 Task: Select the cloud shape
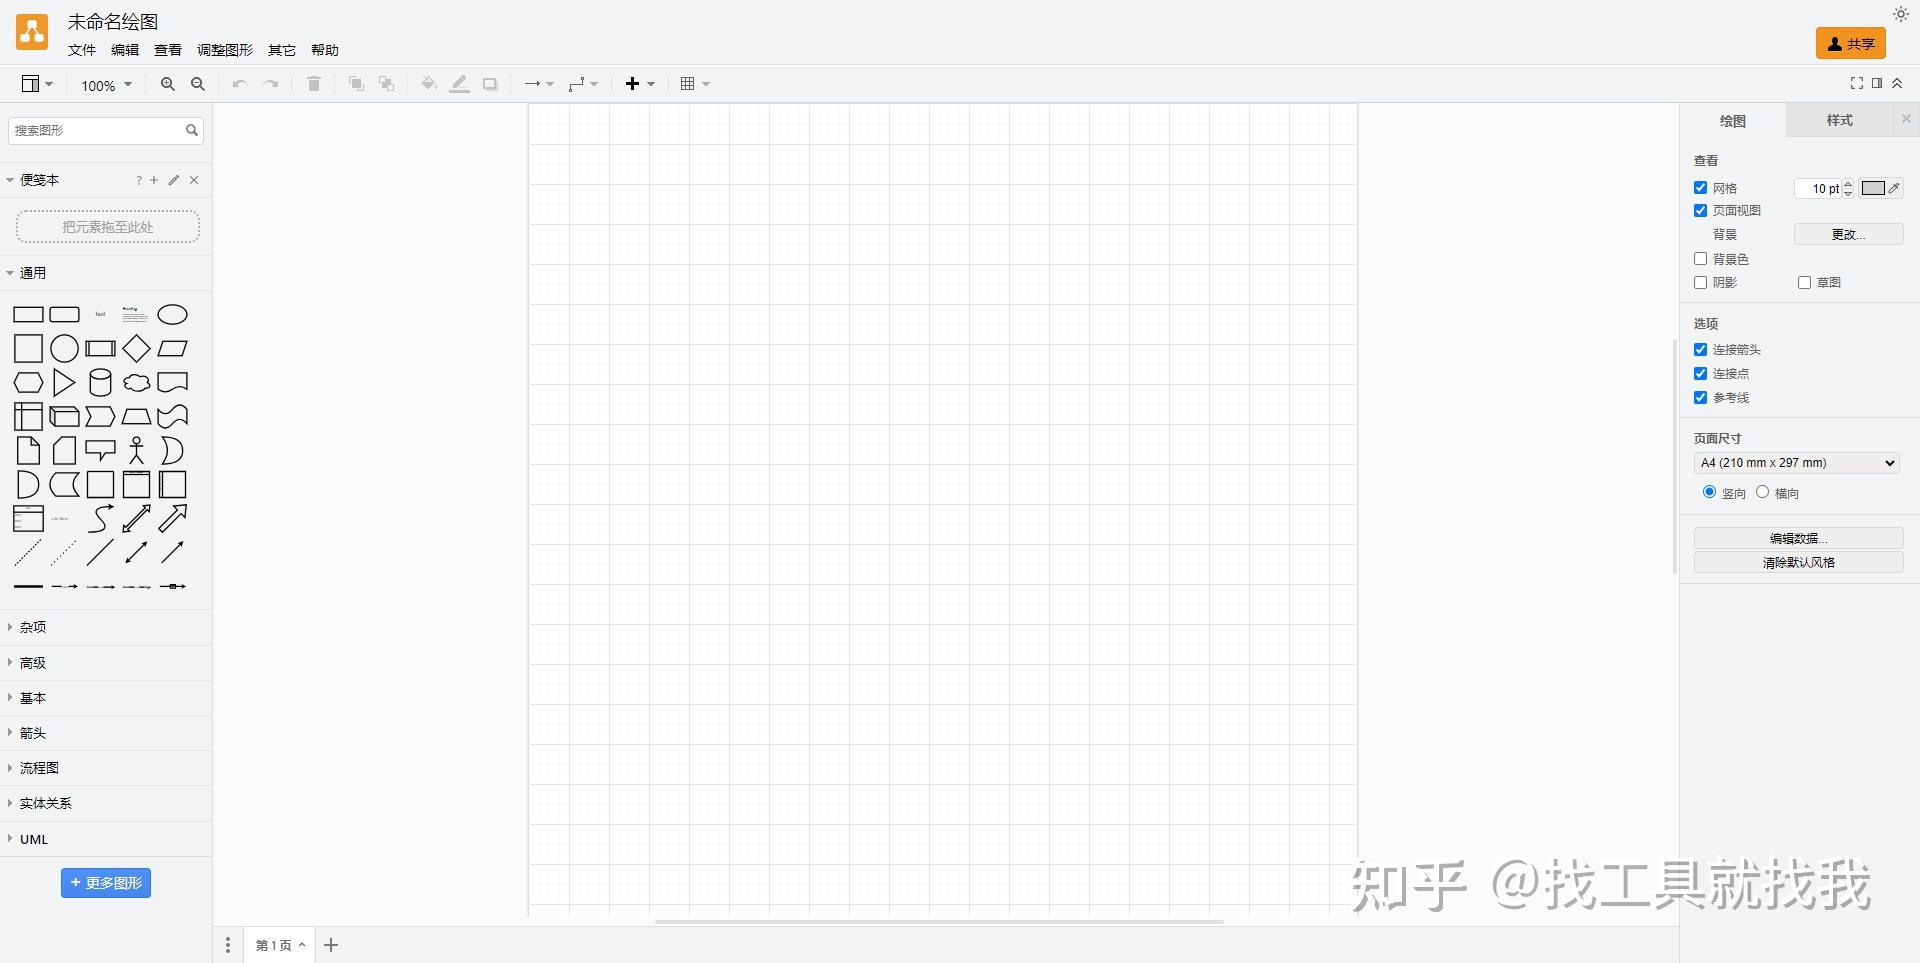tap(137, 383)
